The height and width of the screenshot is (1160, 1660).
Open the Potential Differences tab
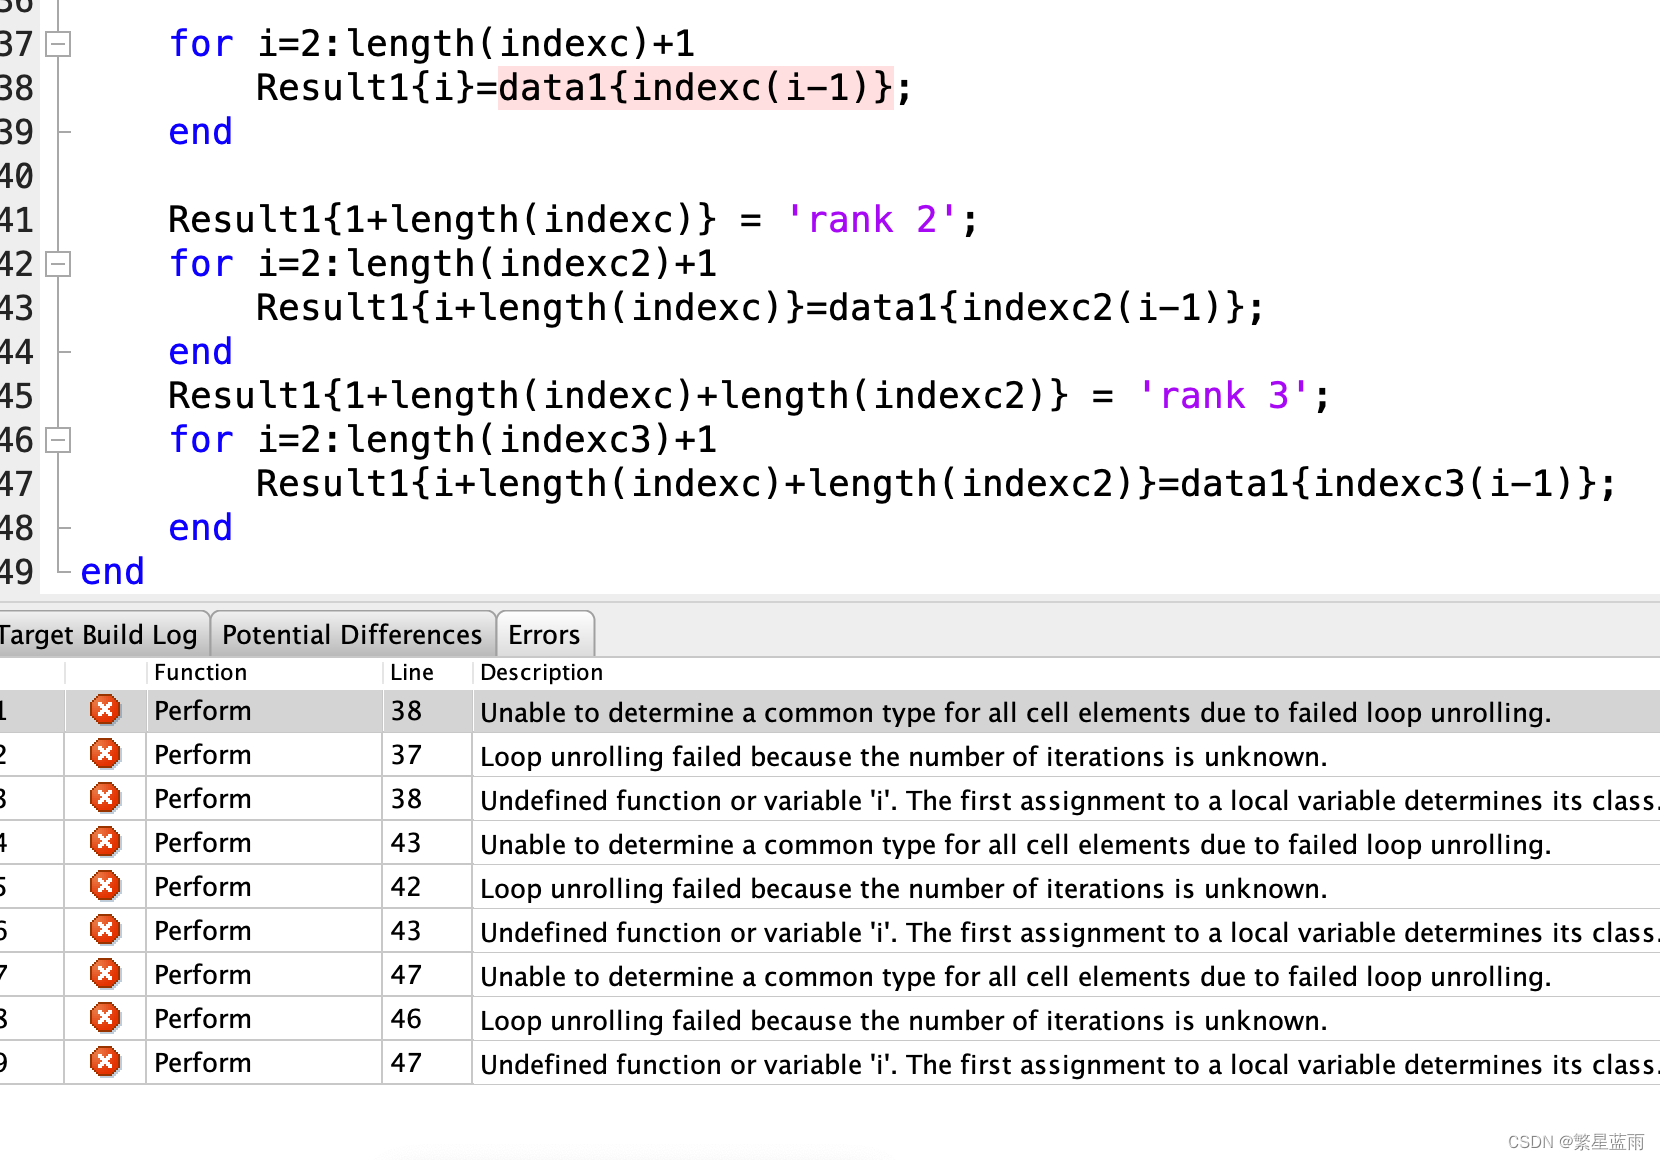tap(352, 635)
